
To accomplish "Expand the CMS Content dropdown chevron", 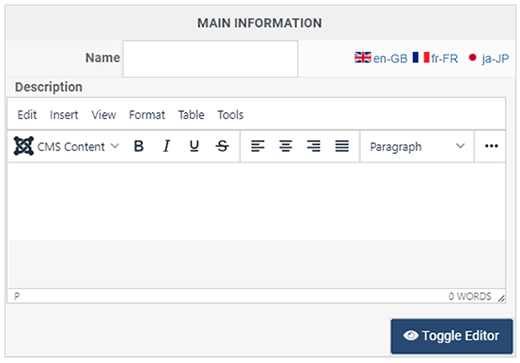I will pyautogui.click(x=115, y=146).
